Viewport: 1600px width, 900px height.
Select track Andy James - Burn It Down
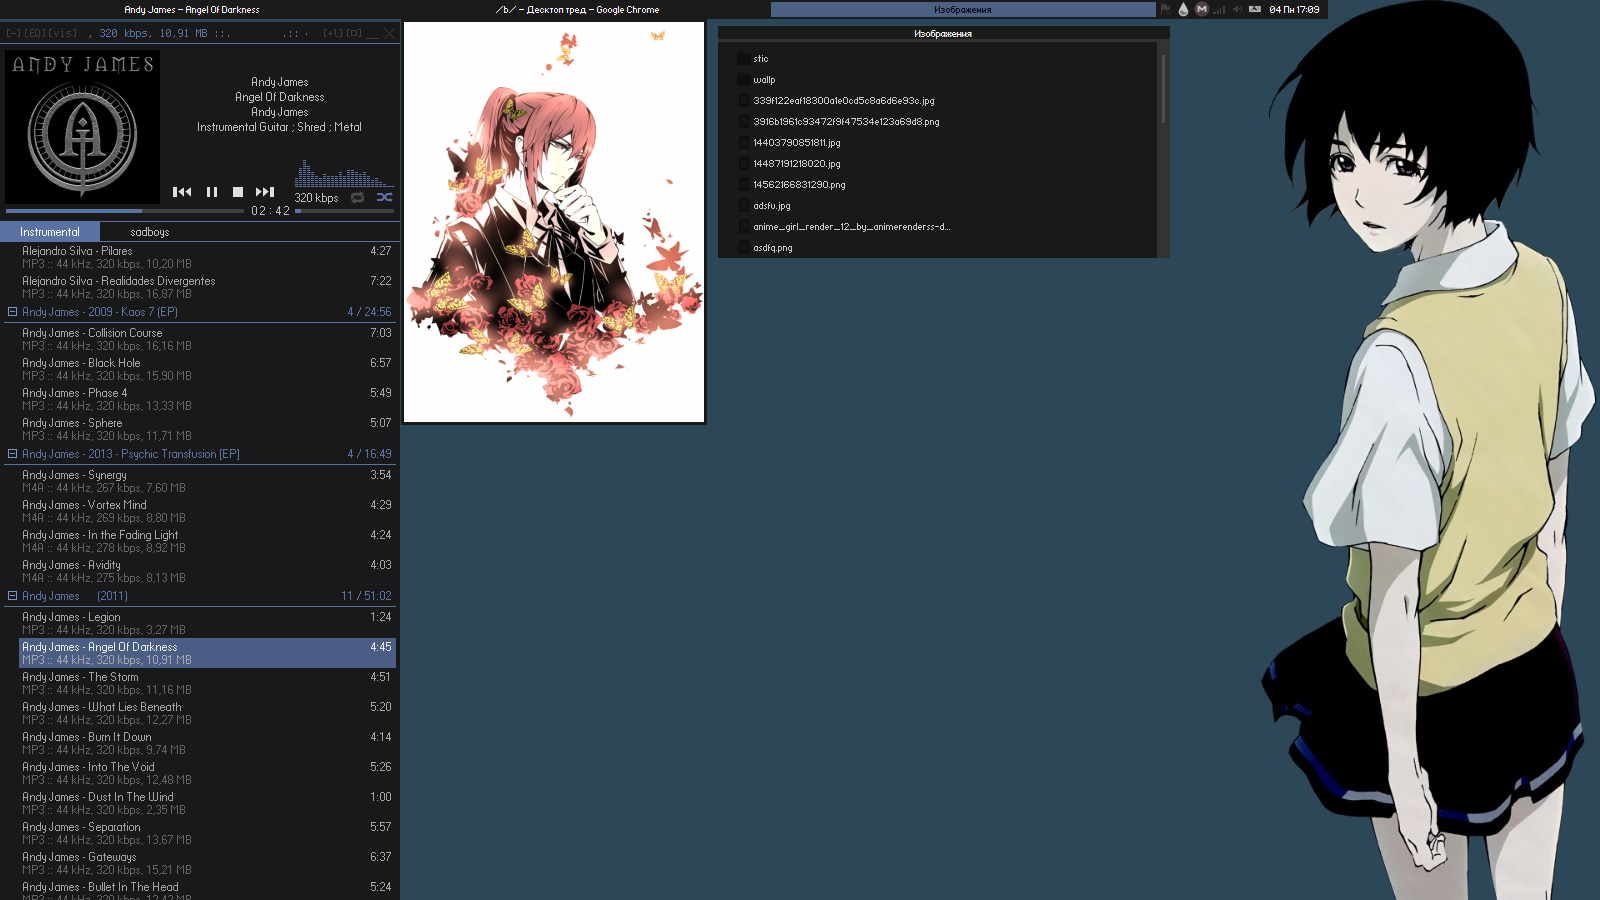(x=207, y=743)
